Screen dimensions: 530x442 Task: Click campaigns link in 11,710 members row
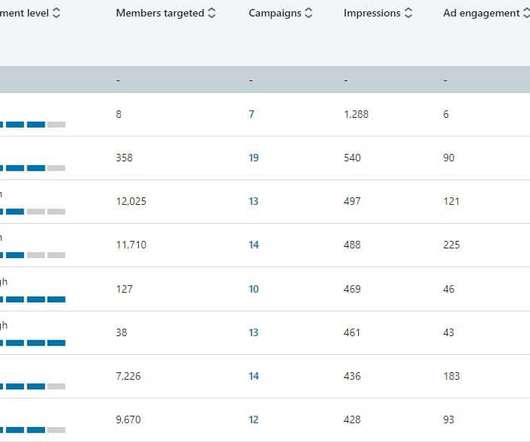[254, 245]
